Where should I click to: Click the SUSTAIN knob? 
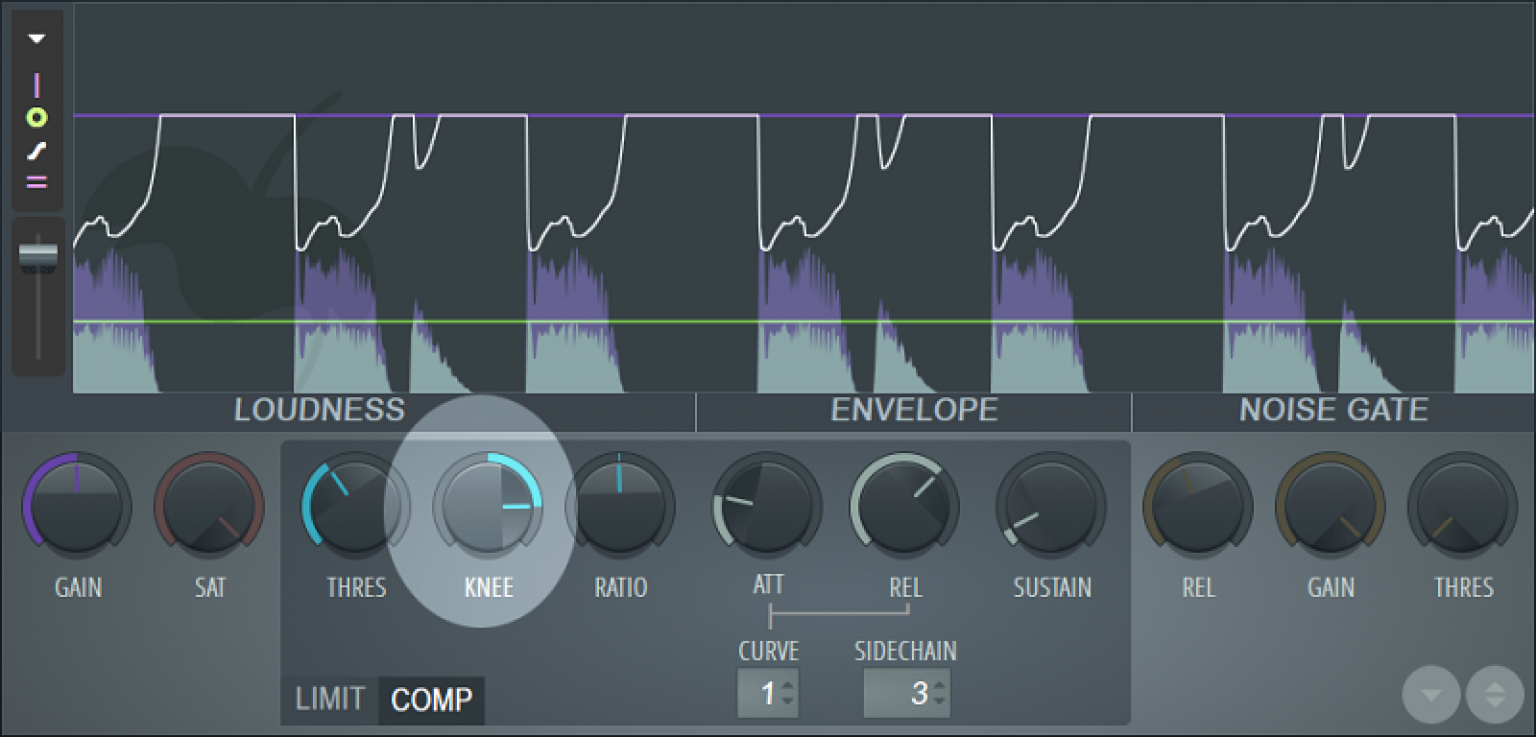pyautogui.click(x=1050, y=505)
